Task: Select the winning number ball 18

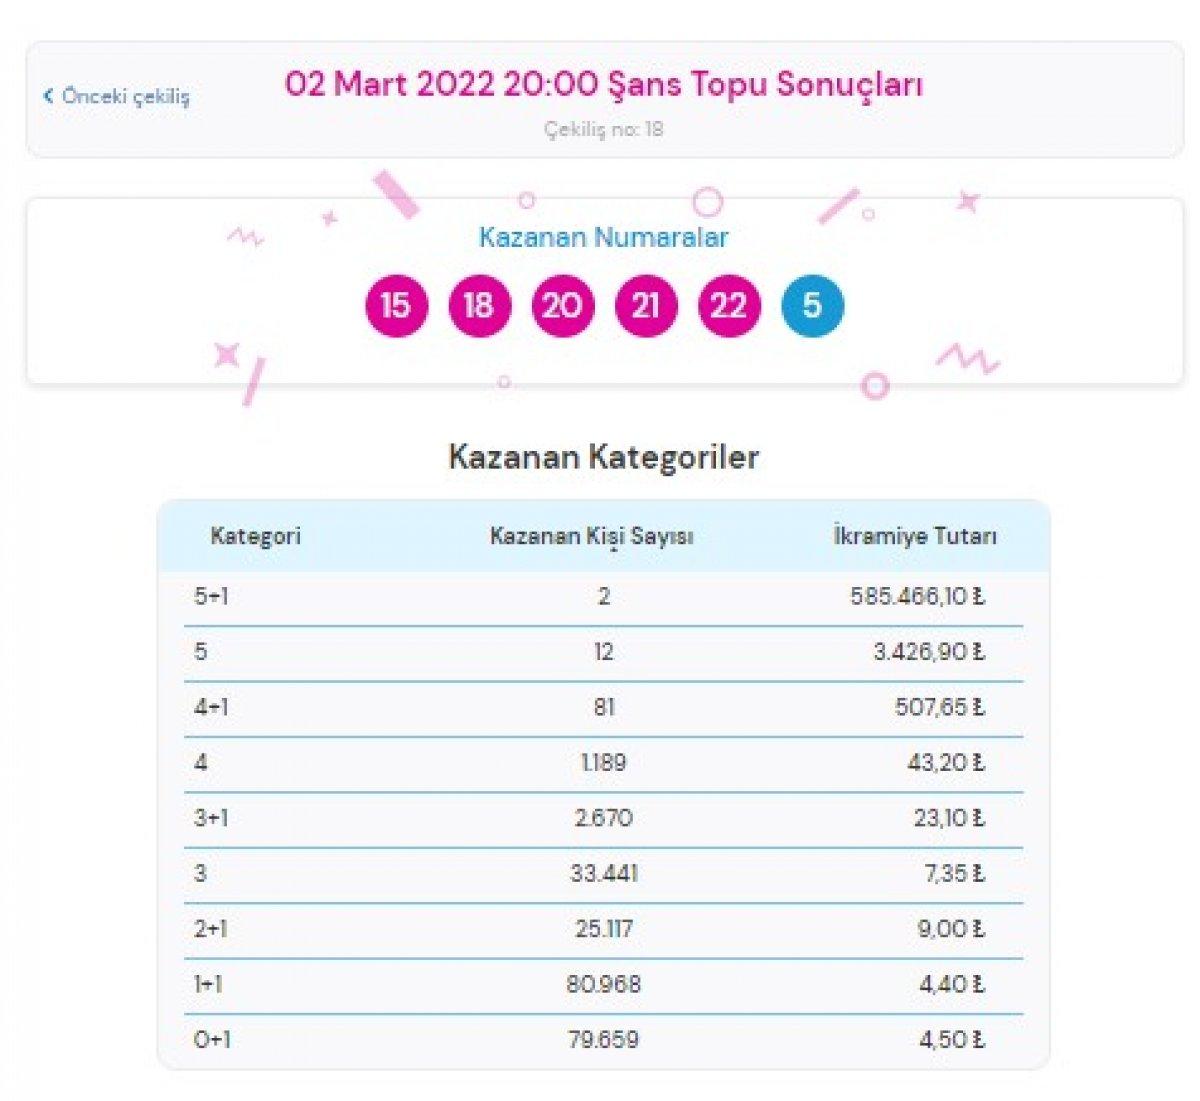Action: pyautogui.click(x=480, y=305)
